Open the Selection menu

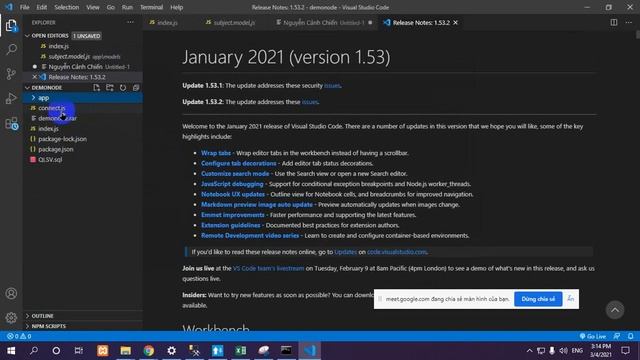pos(67,7)
